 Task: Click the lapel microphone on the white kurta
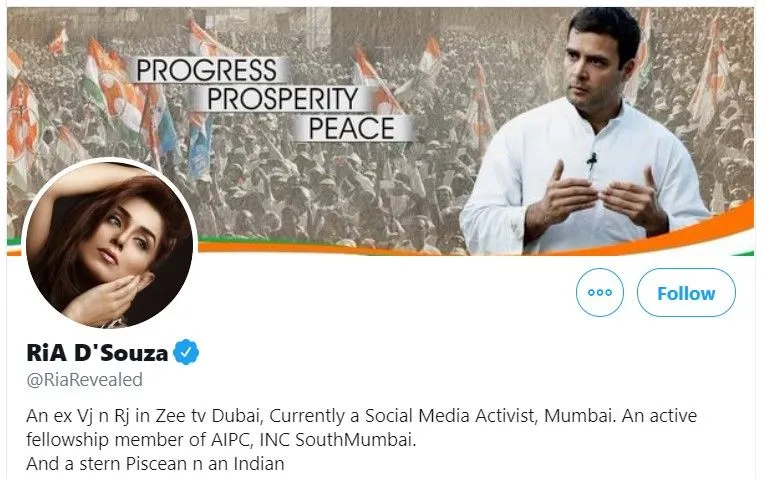[592, 159]
